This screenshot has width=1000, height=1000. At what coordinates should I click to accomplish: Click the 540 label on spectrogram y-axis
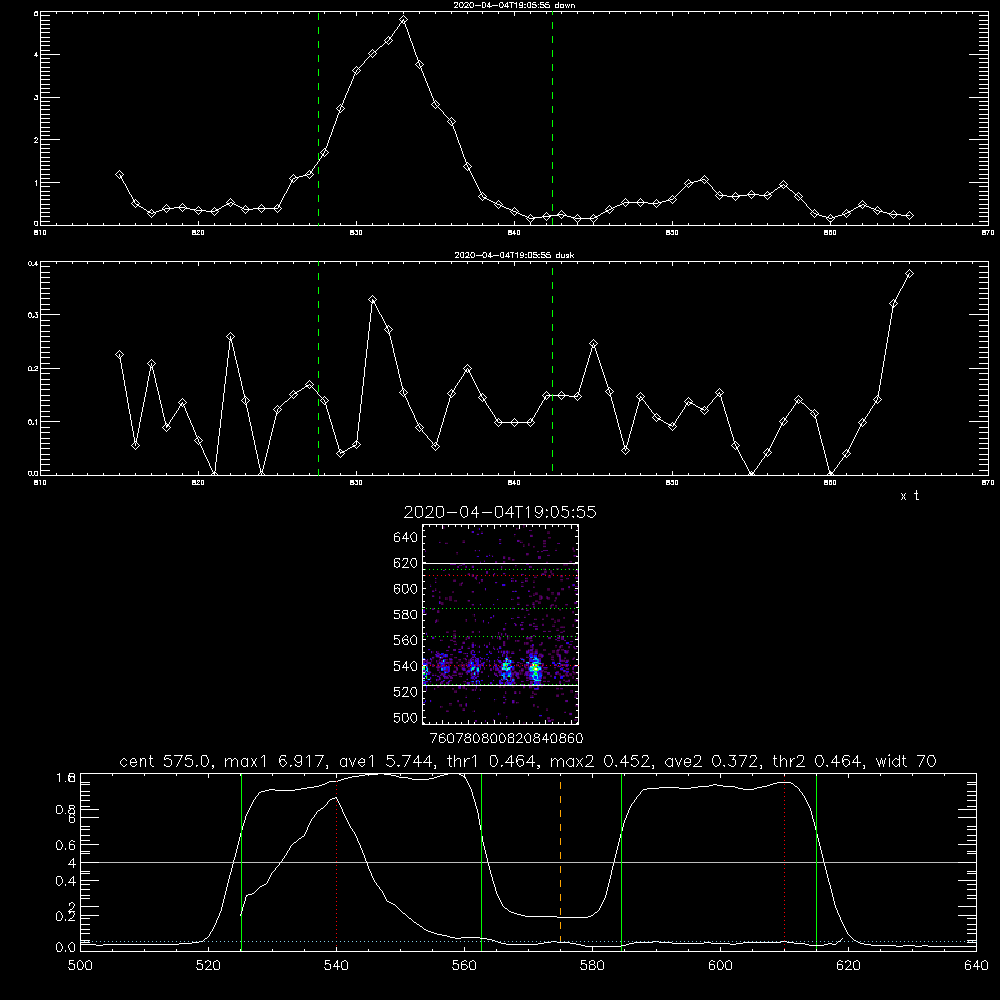pyautogui.click(x=406, y=666)
